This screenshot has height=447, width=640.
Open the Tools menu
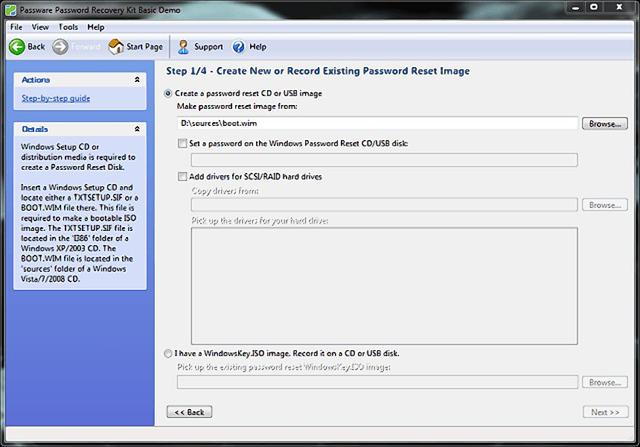point(68,27)
